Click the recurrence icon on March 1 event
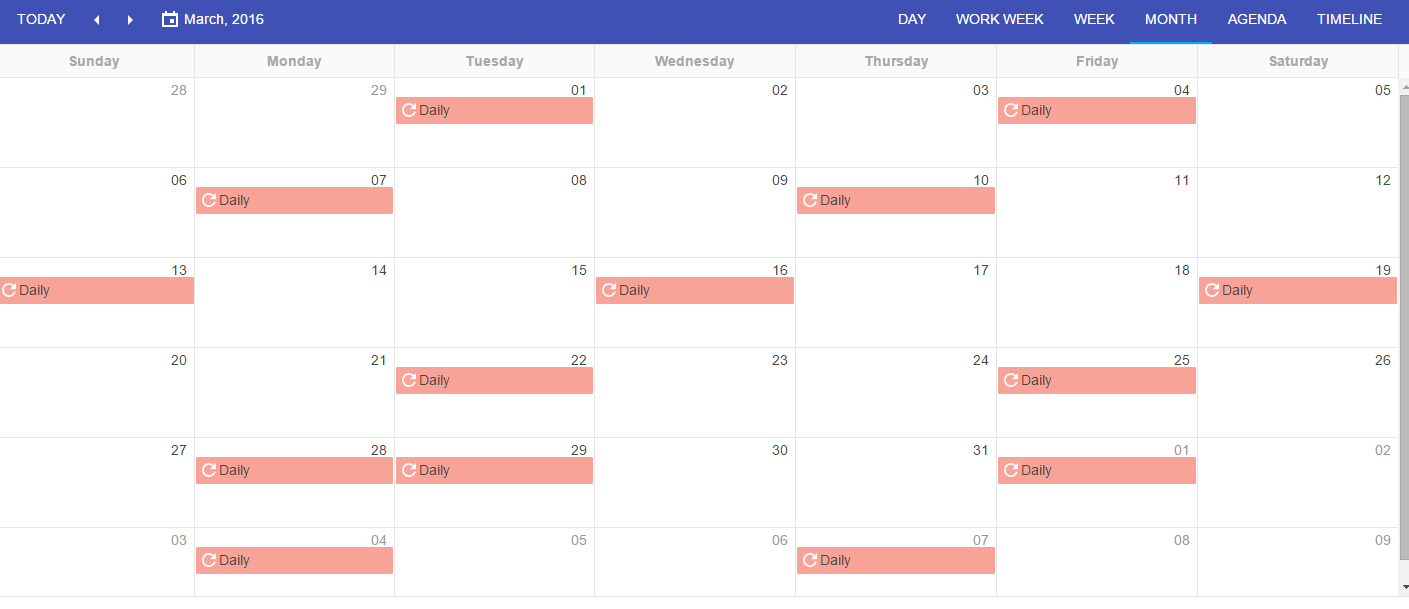The width and height of the screenshot is (1409, 609). click(x=408, y=110)
